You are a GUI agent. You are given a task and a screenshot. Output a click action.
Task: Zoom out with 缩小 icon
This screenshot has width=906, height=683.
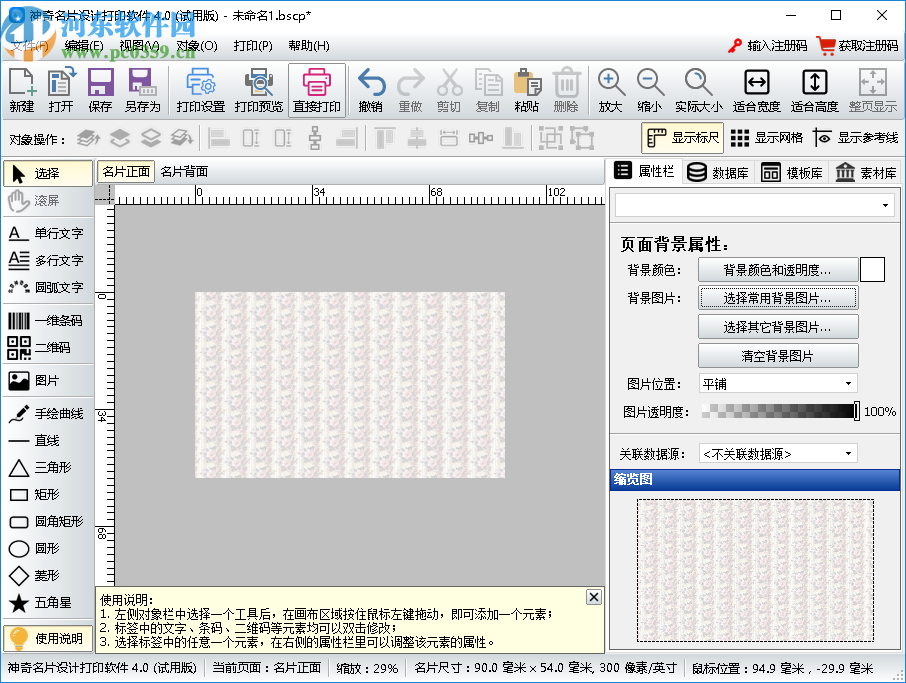click(x=649, y=90)
